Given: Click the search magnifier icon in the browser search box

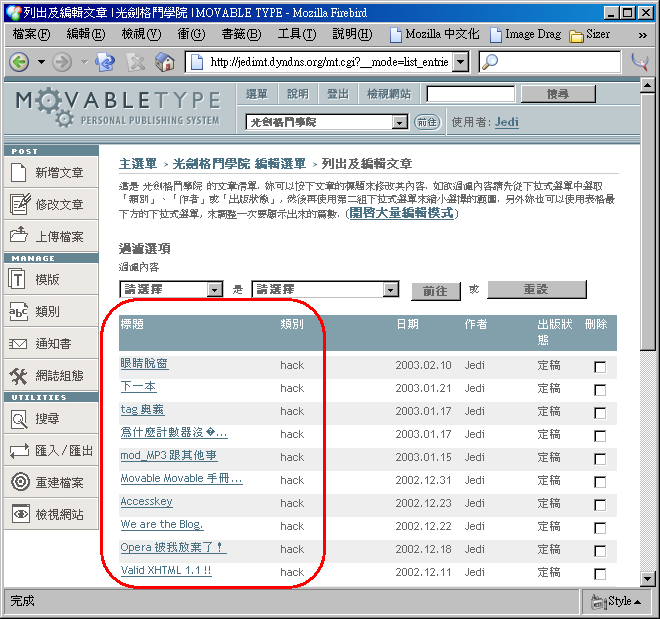Looking at the screenshot, I should [x=490, y=62].
